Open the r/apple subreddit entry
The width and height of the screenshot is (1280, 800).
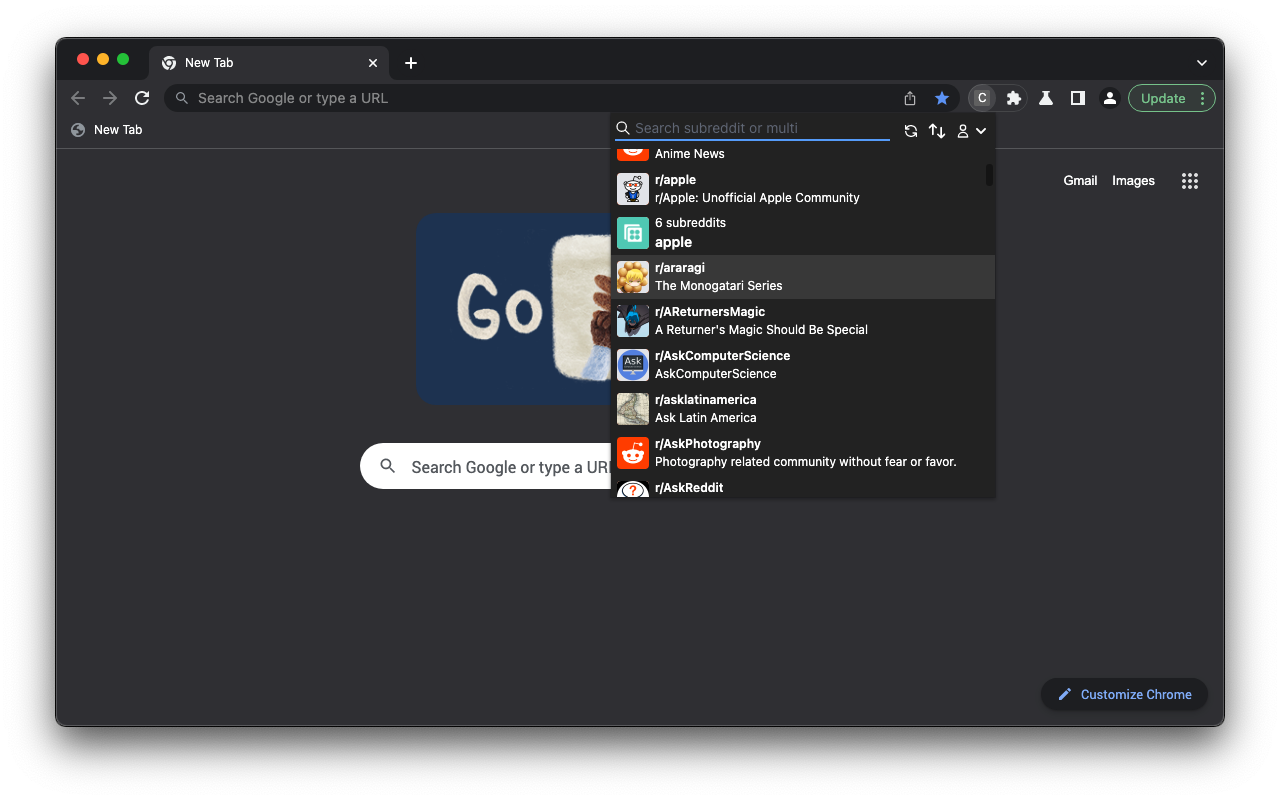point(803,189)
